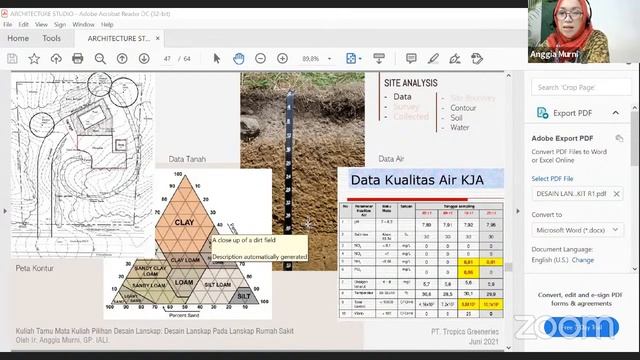The image size is (640, 360).
Task: Activate the Selection arrow tool
Action: coord(217,59)
